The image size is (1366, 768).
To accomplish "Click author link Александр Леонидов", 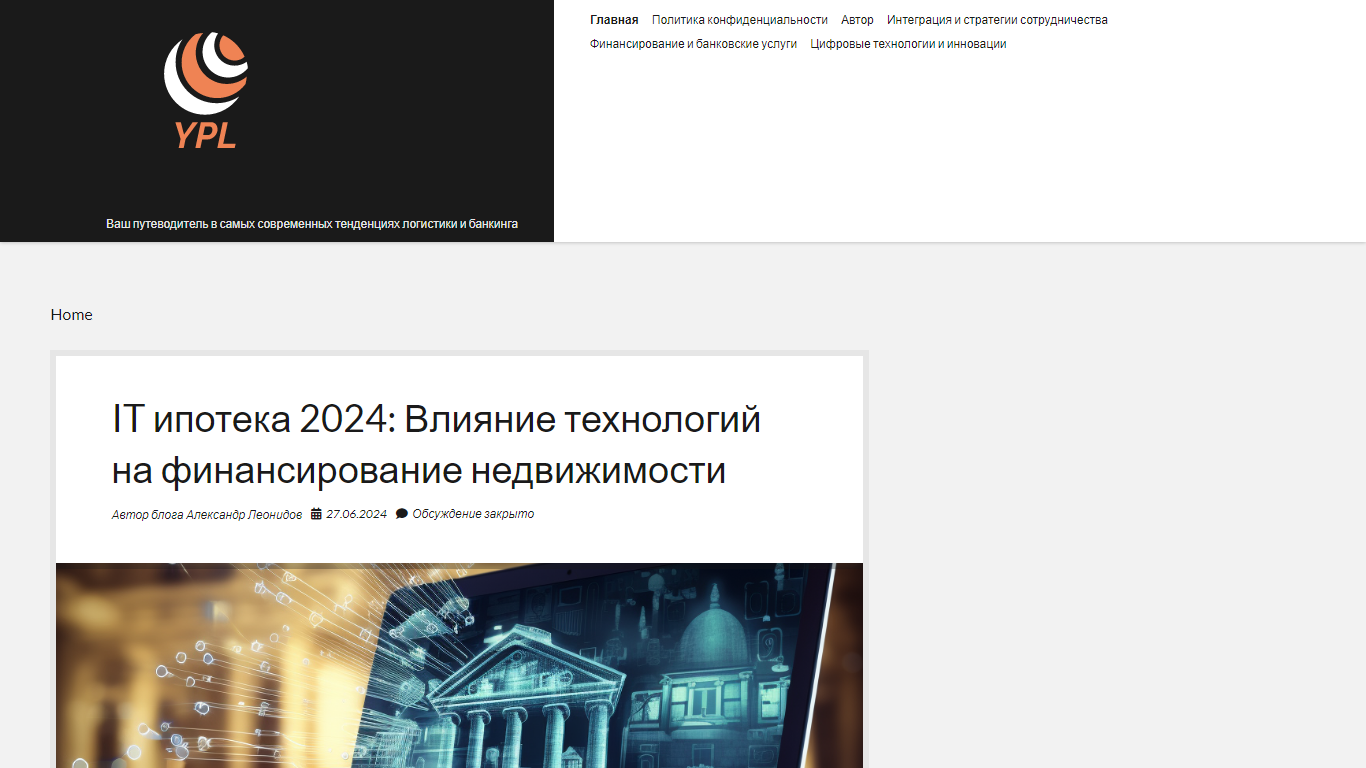I will click(x=244, y=514).
